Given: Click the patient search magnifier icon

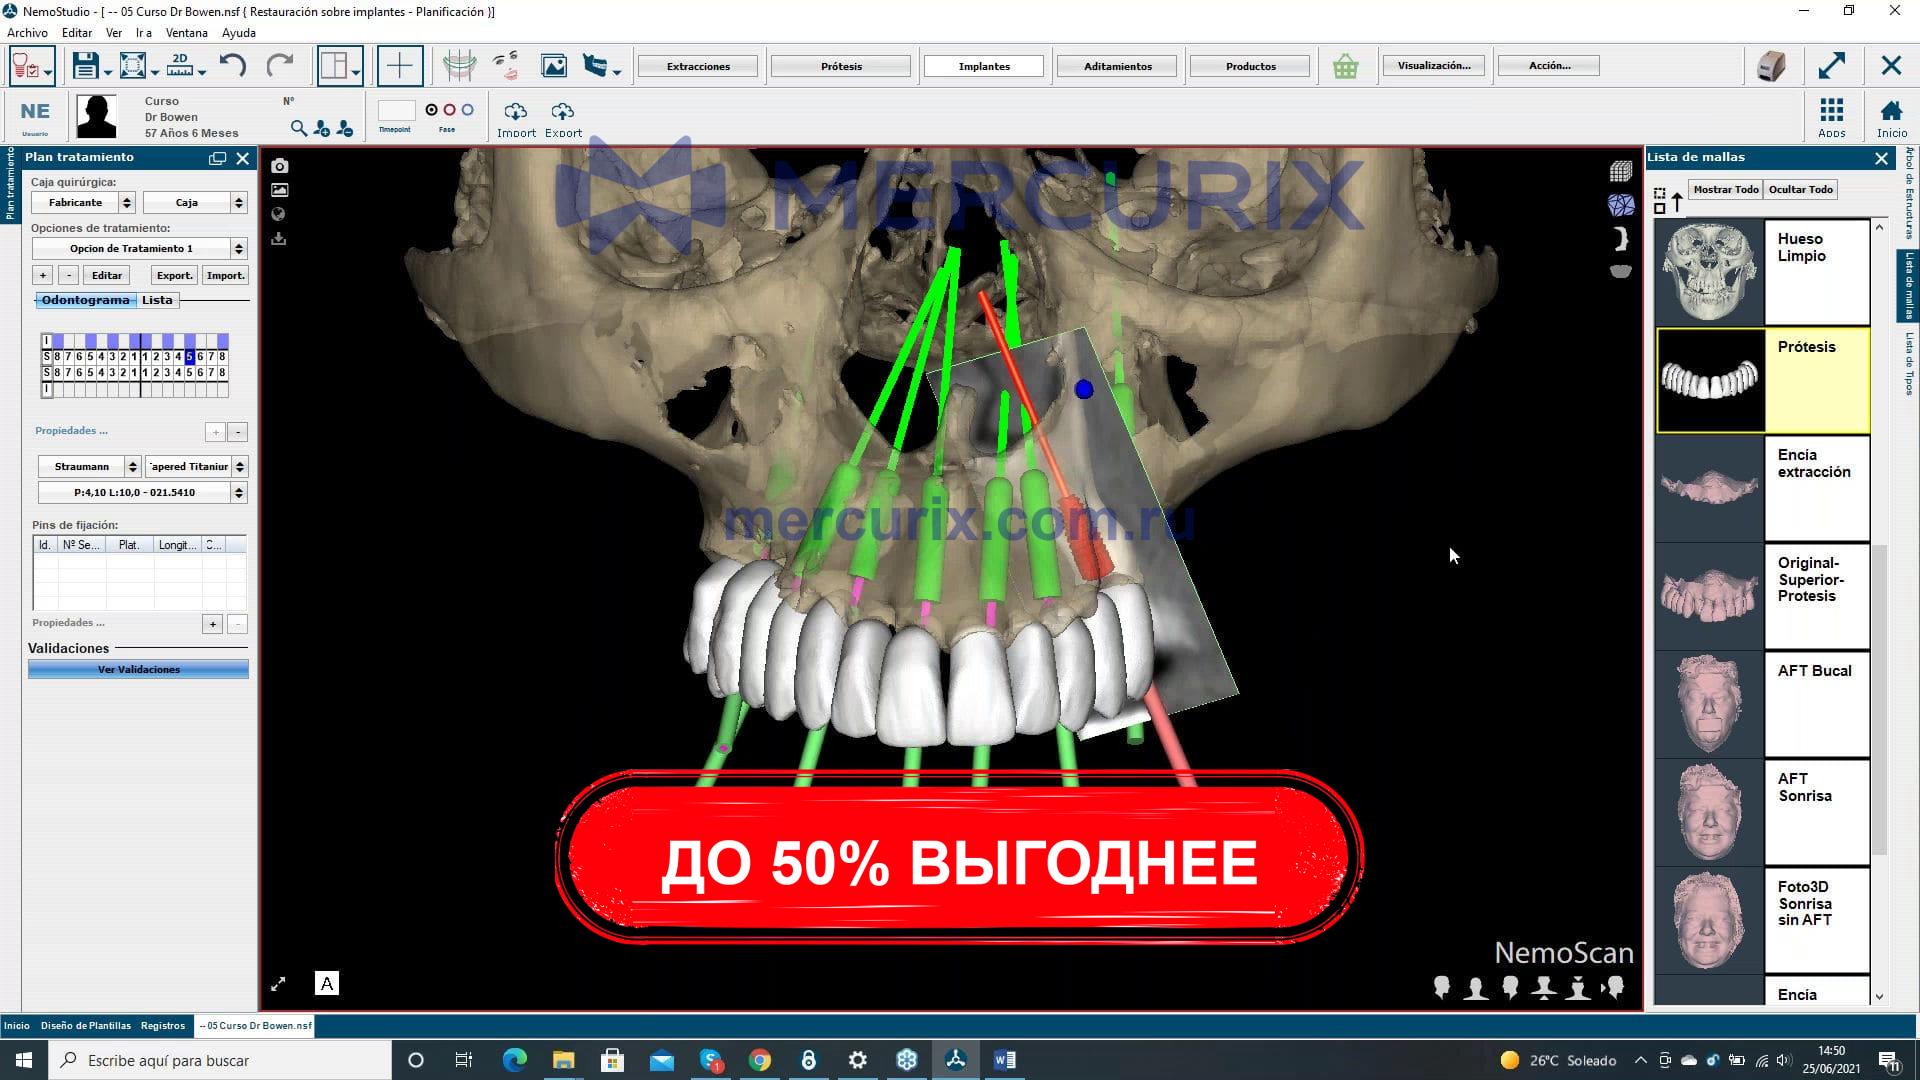Looking at the screenshot, I should pos(298,128).
